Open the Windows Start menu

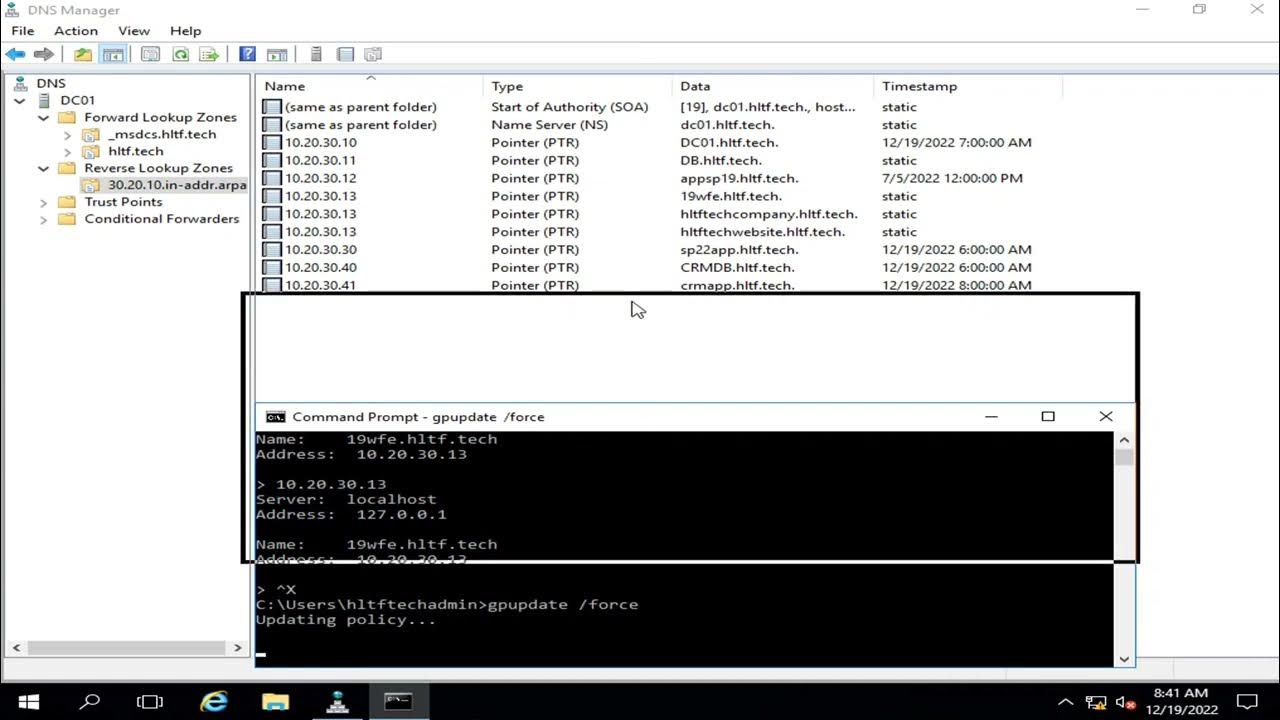(28, 701)
